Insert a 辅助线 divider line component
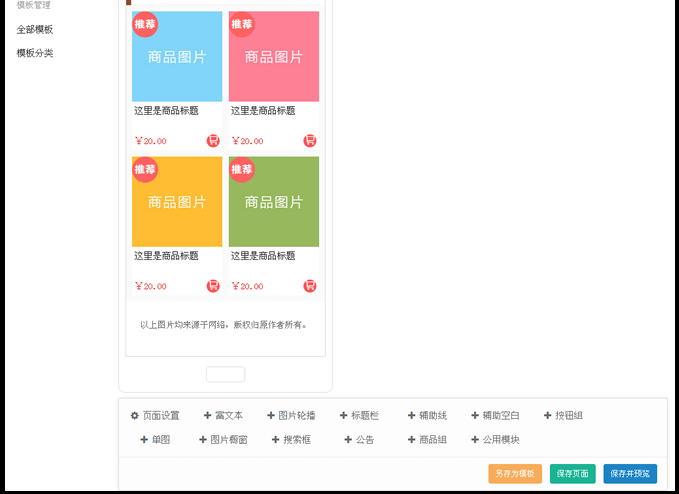This screenshot has width=679, height=494. tap(427, 415)
